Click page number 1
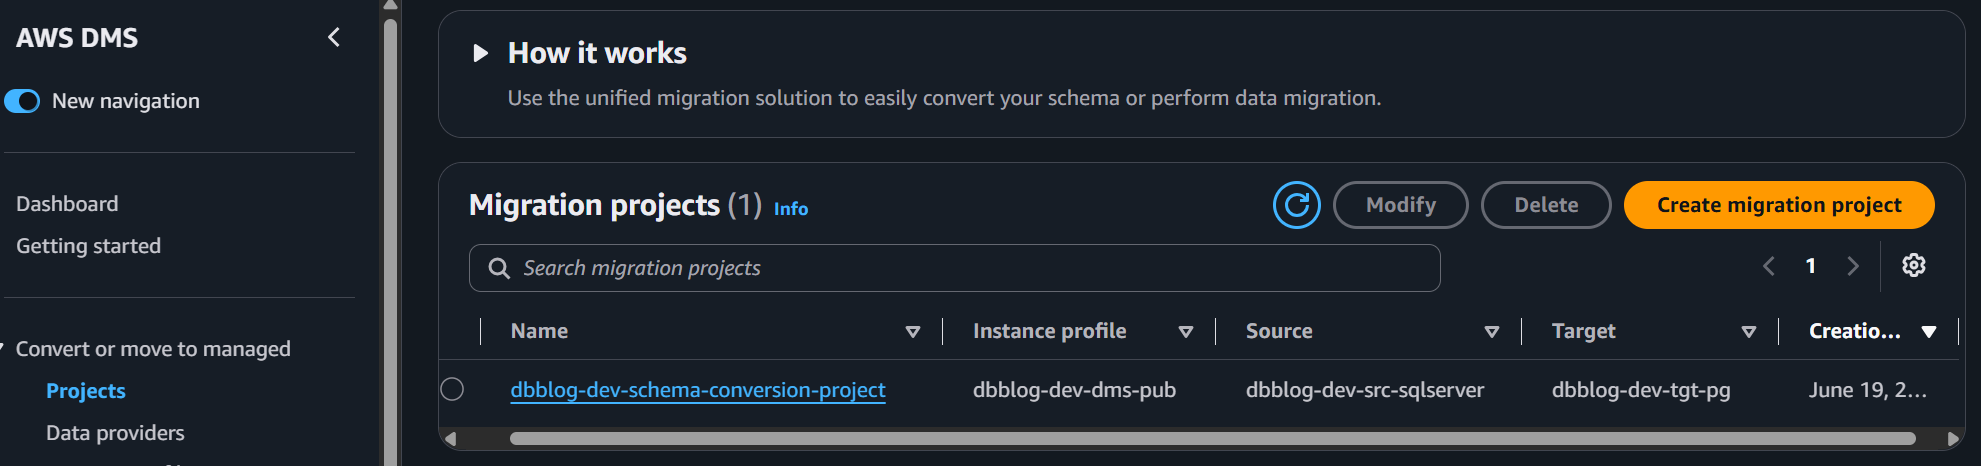Image resolution: width=1981 pixels, height=466 pixels. [1810, 266]
